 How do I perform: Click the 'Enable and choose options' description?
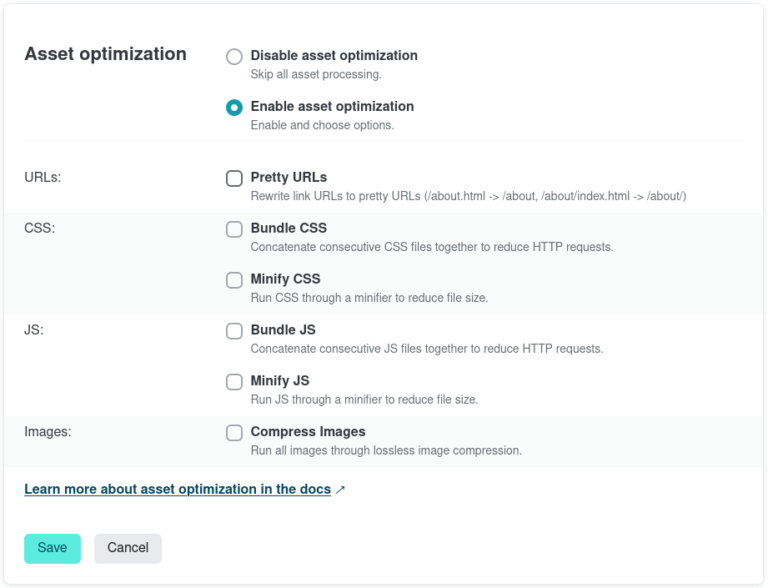tap(322, 126)
